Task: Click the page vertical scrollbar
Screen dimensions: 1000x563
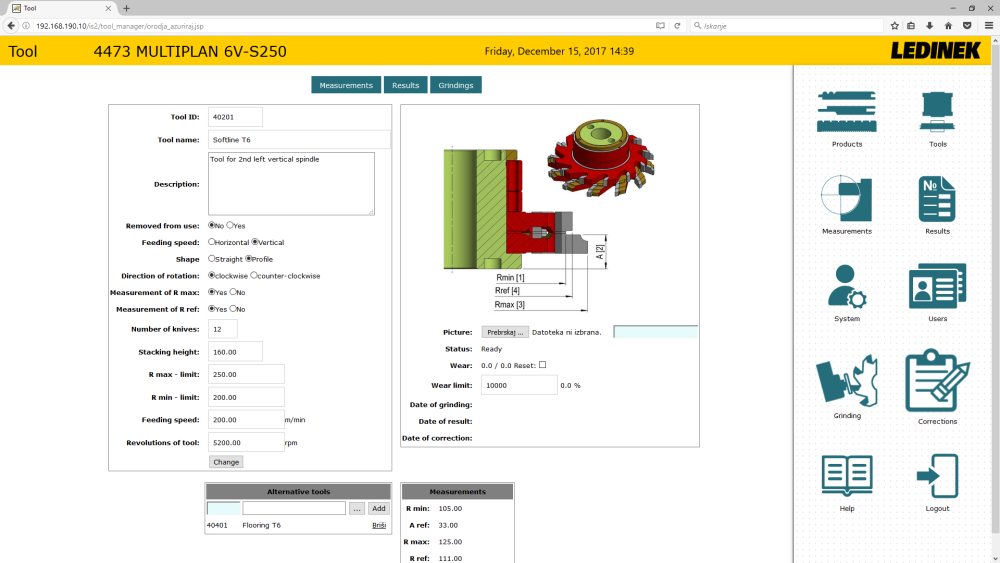Action: tap(995, 287)
